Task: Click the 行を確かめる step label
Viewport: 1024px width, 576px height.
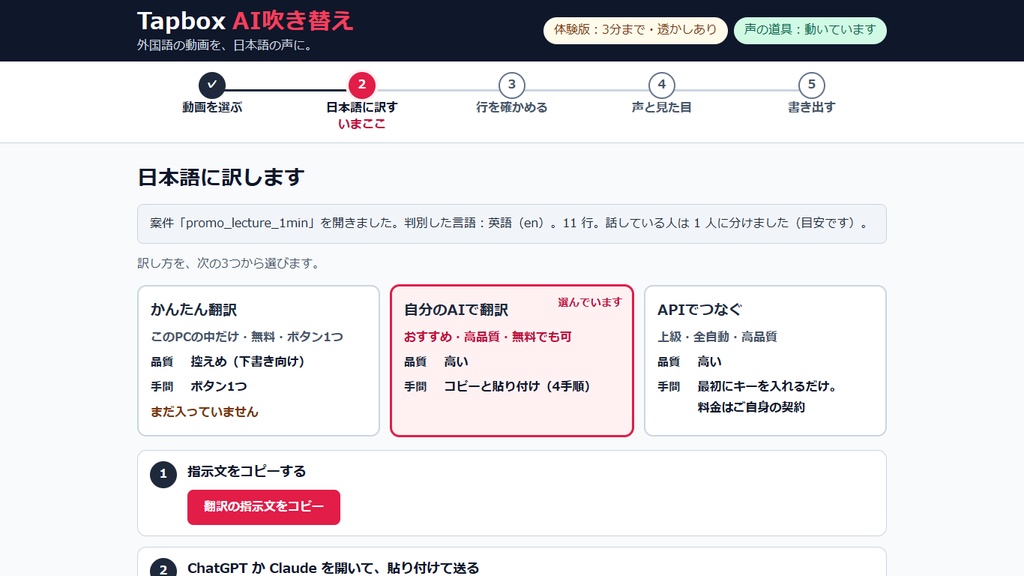Action: [x=511, y=107]
